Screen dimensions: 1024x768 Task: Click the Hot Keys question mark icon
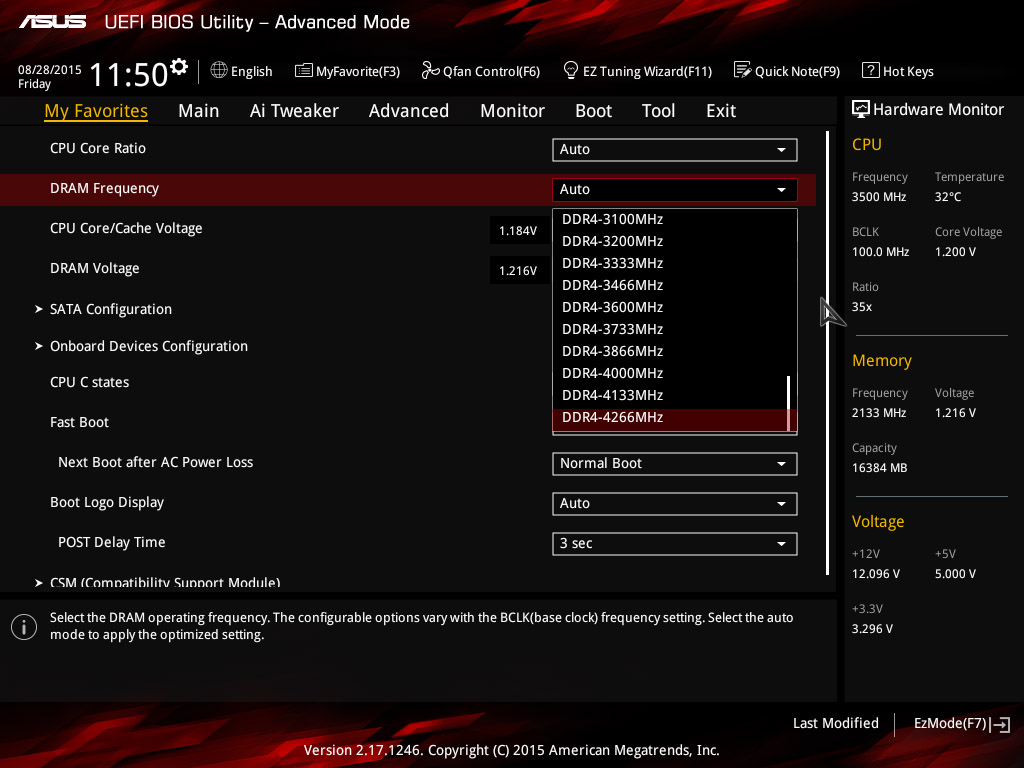click(x=870, y=70)
